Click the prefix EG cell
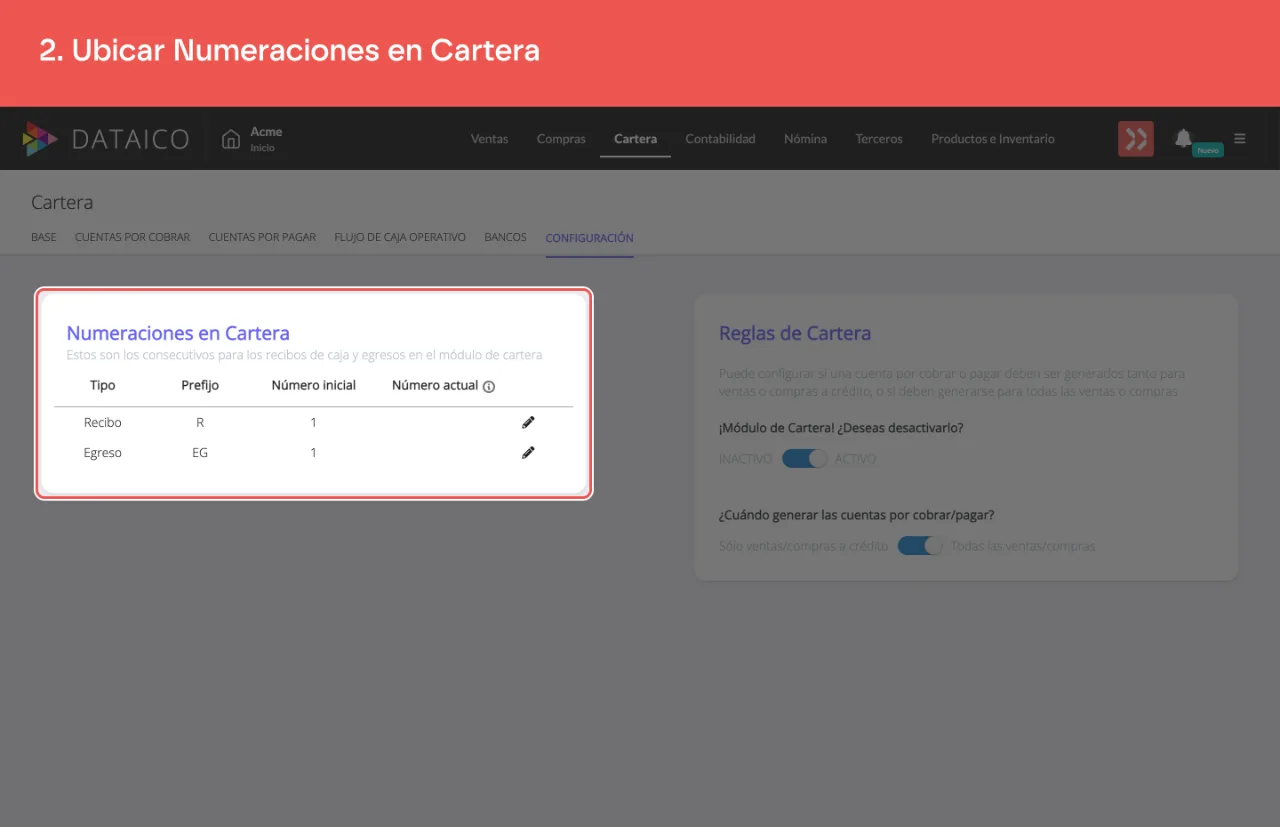Viewport: 1280px width, 827px height. [x=200, y=452]
